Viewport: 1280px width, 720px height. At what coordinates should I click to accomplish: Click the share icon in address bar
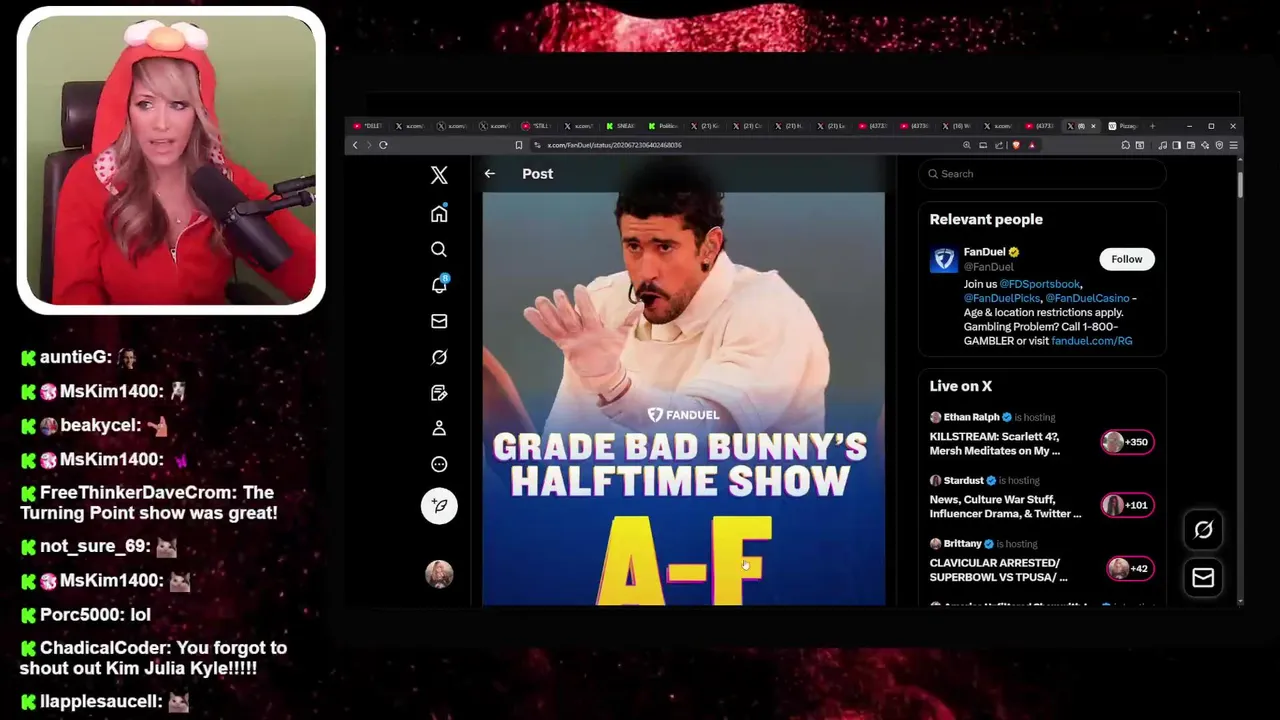[x=999, y=145]
